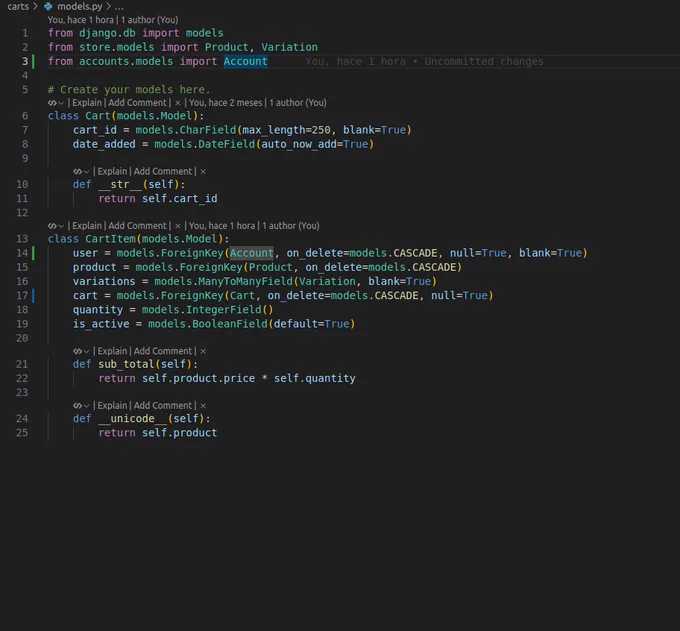Click Explain above def __str__

click(112, 171)
